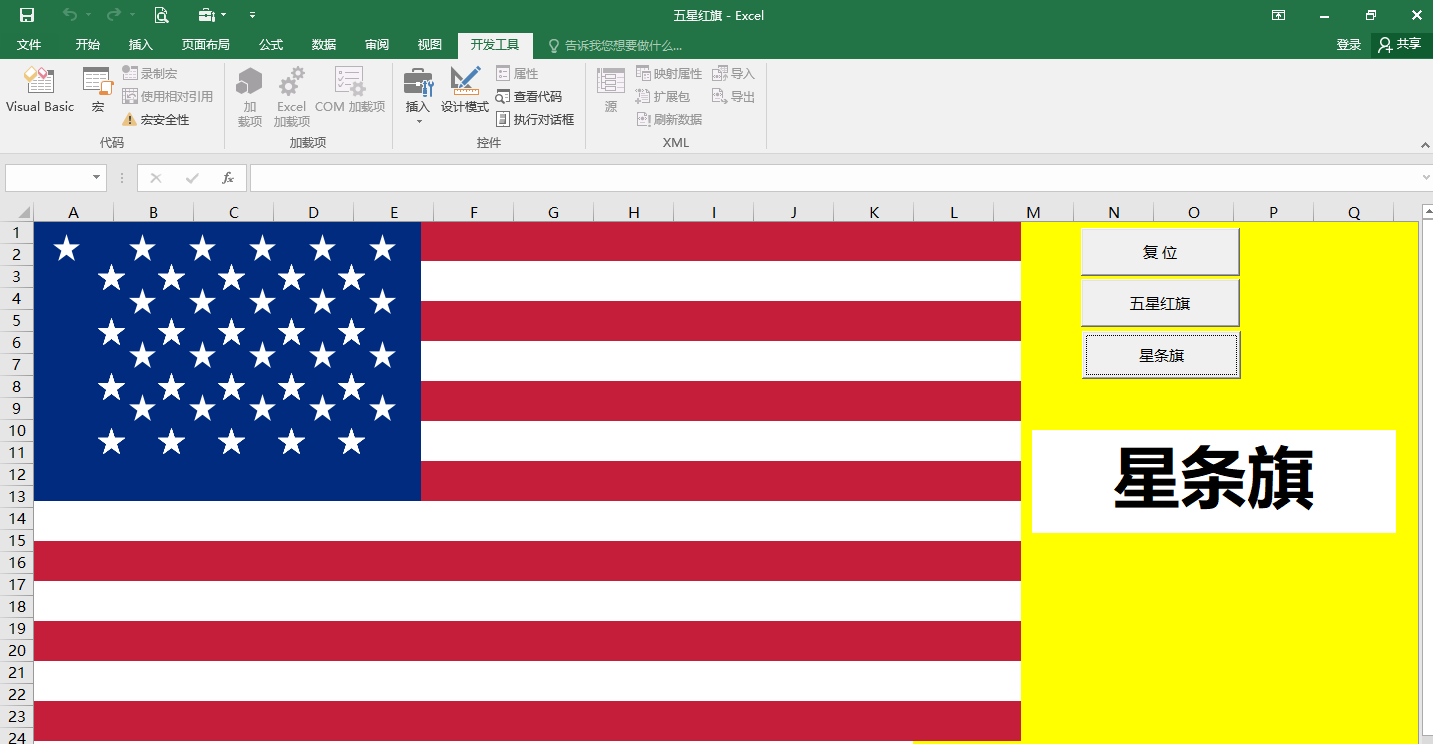Open the 文件 File tab
Image resolution: width=1433 pixels, height=744 pixels.
[x=29, y=45]
